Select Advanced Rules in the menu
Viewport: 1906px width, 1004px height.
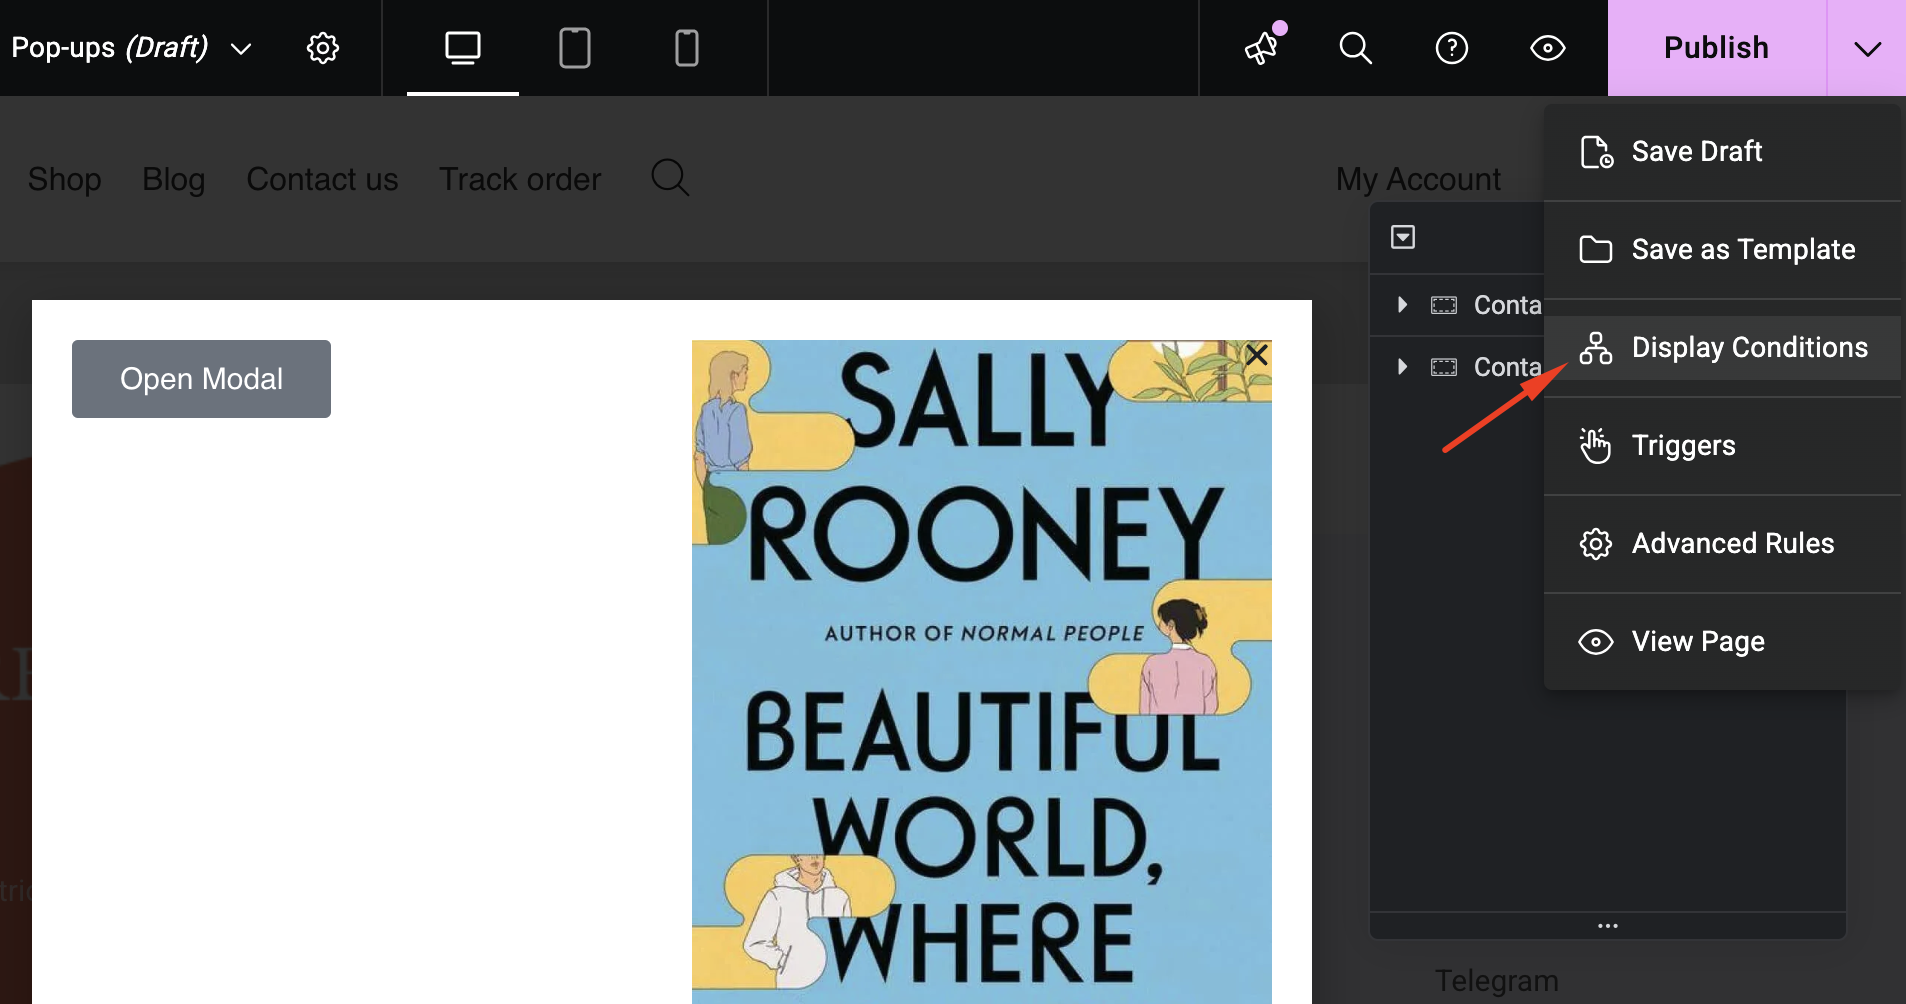point(1722,544)
